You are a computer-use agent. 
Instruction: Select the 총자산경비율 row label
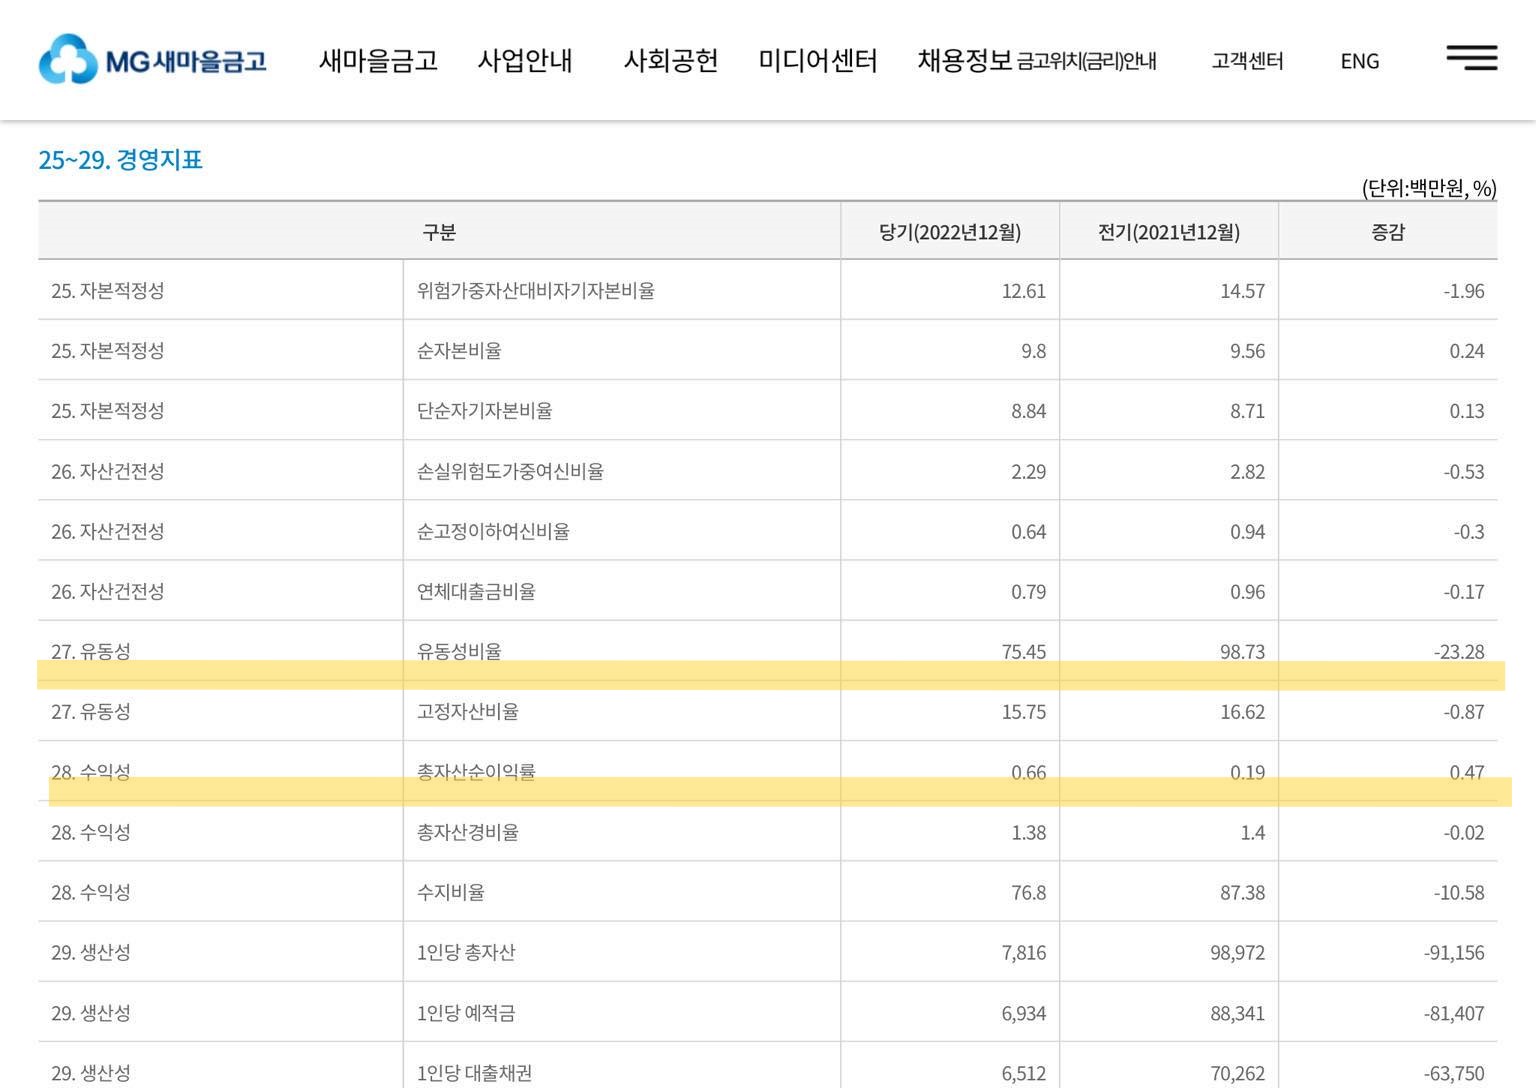pos(468,833)
